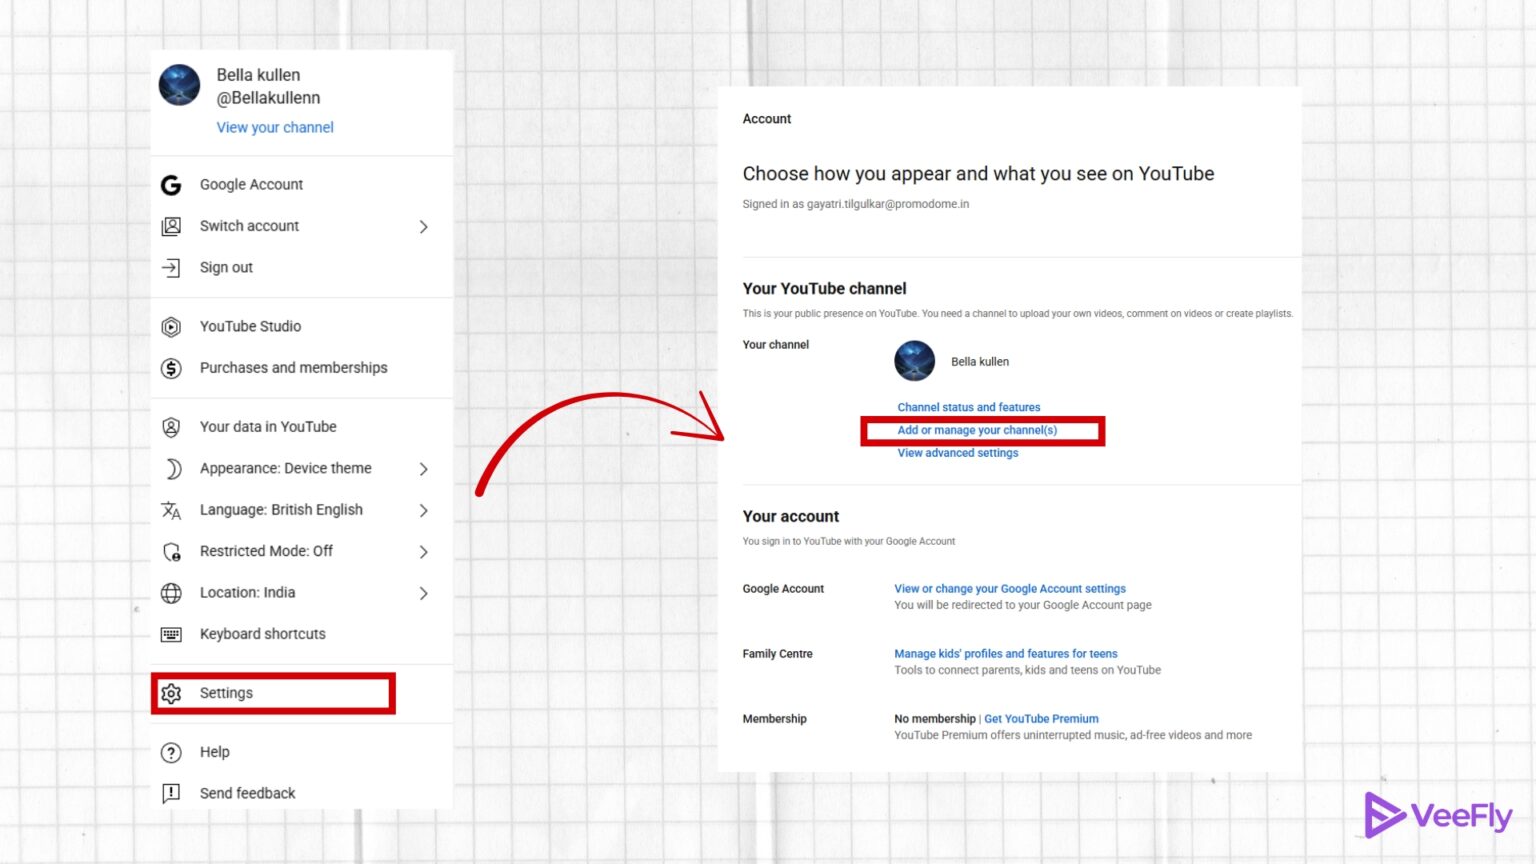The image size is (1536, 864).
Task: Click the Bella kullen channel avatar
Action: [913, 361]
